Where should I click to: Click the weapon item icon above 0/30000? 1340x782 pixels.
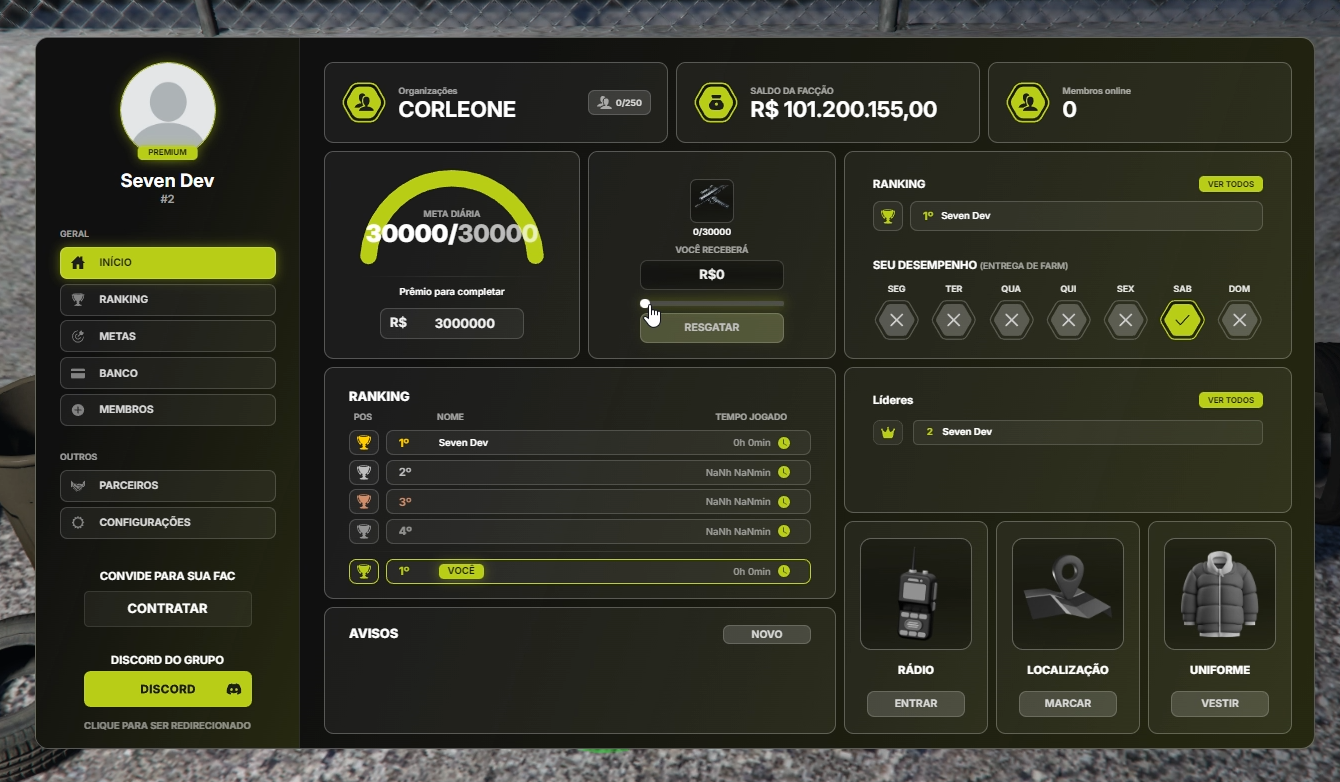(711, 201)
